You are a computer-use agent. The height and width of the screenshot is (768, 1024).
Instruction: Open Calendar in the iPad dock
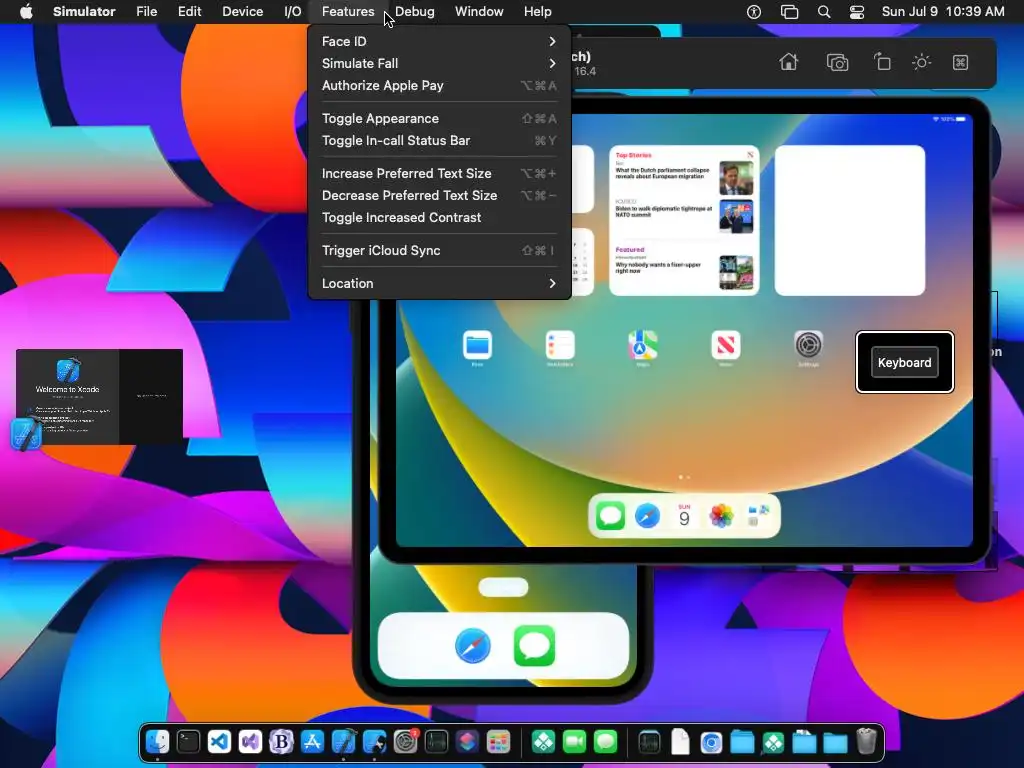click(684, 516)
